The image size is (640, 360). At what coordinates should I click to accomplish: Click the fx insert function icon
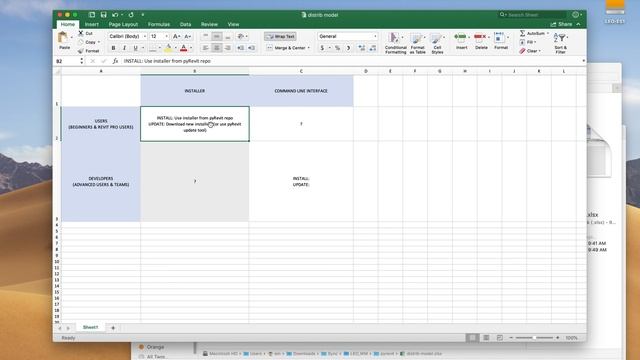point(115,61)
